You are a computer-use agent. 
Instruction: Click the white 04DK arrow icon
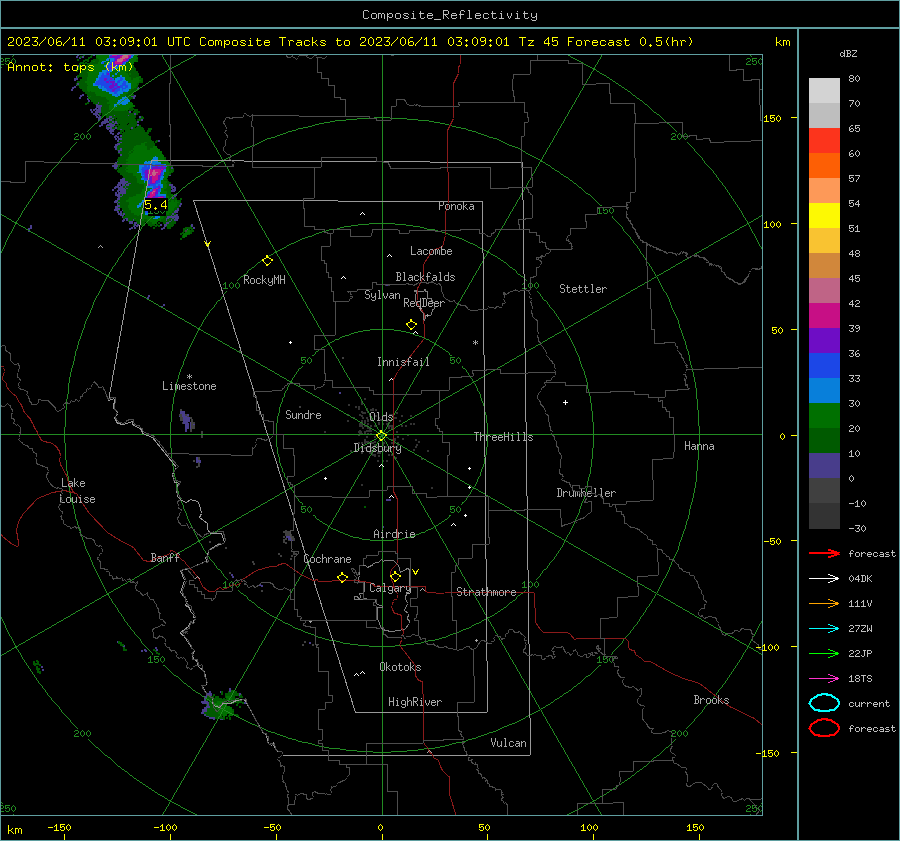pos(824,578)
